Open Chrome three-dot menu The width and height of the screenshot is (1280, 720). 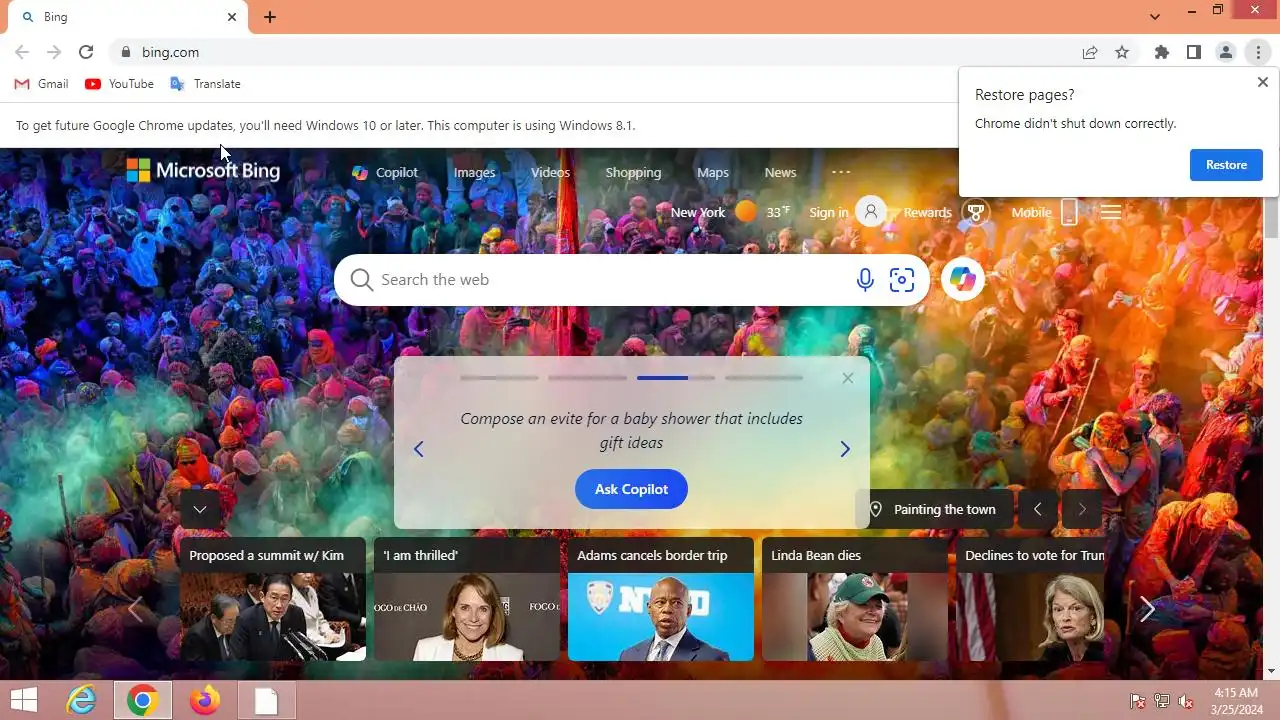pyautogui.click(x=1258, y=52)
